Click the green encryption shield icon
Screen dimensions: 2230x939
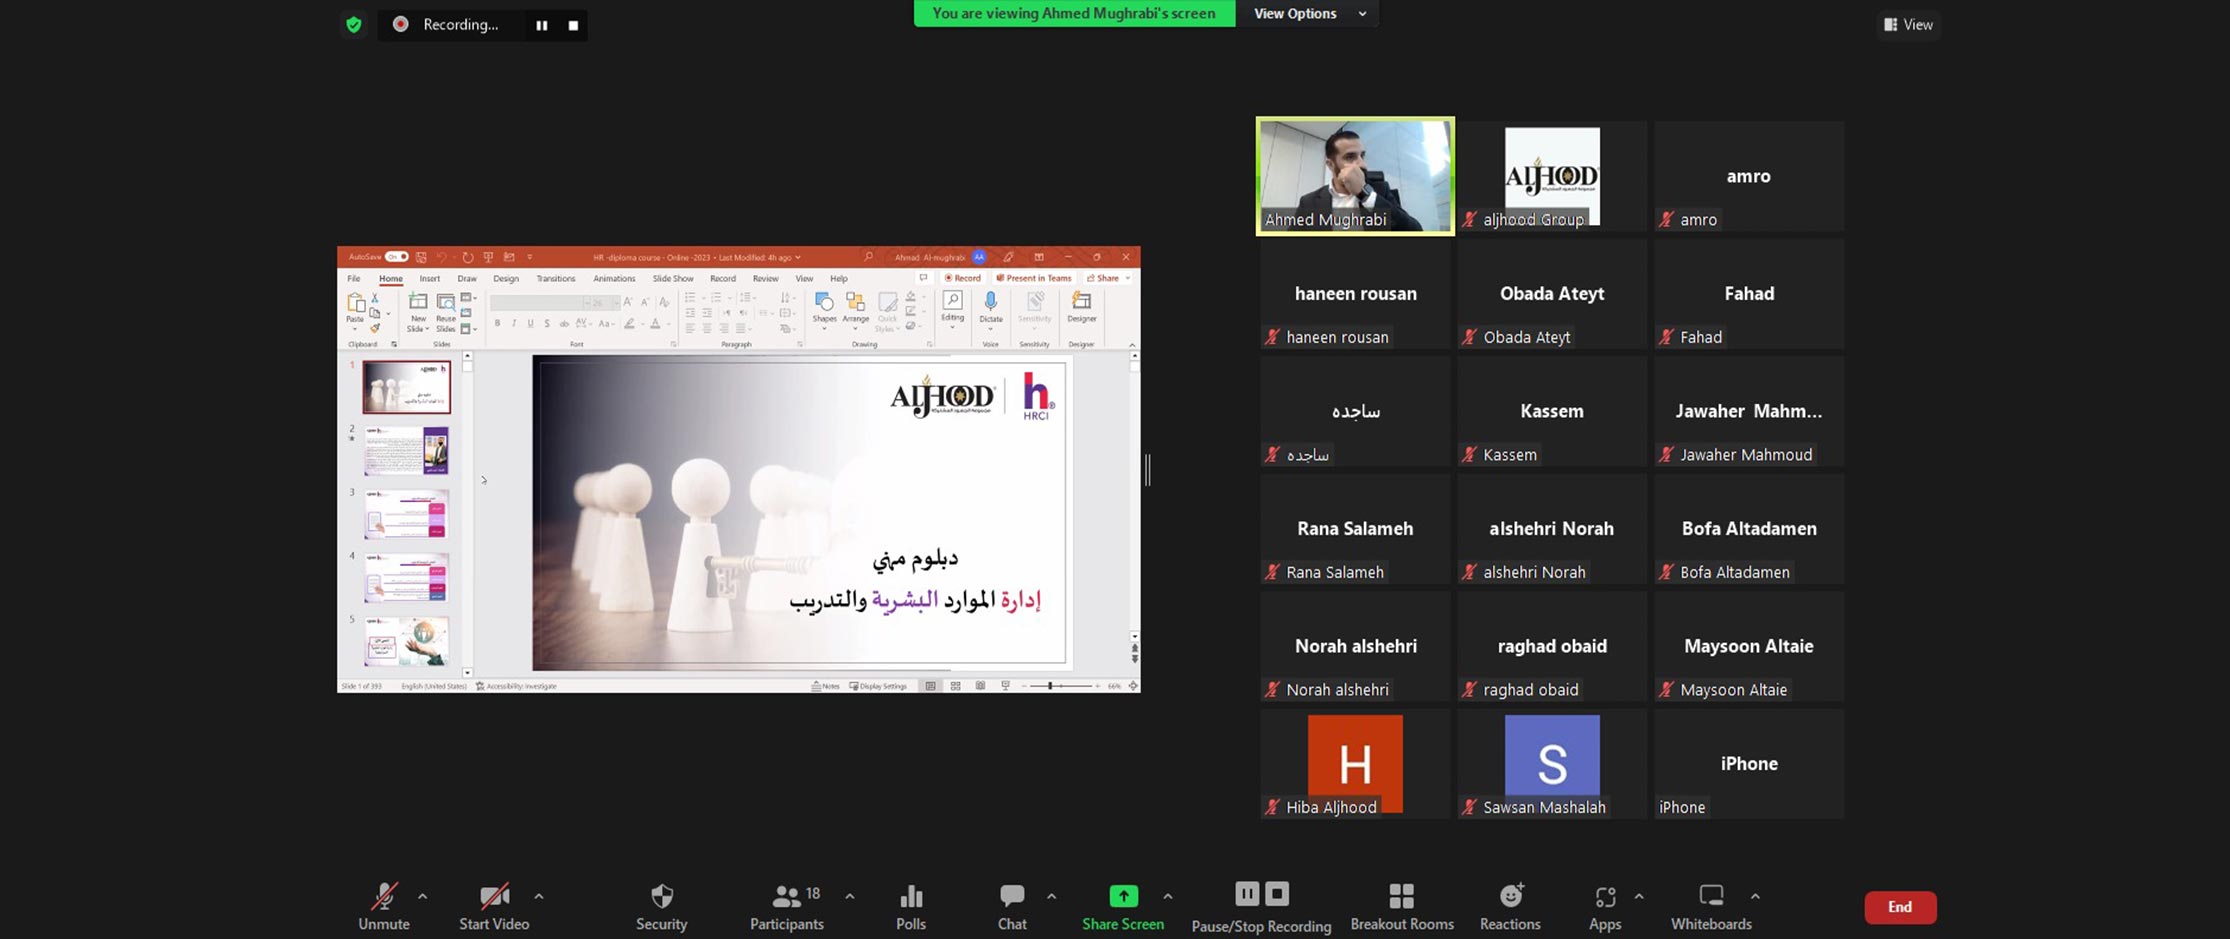click(353, 25)
